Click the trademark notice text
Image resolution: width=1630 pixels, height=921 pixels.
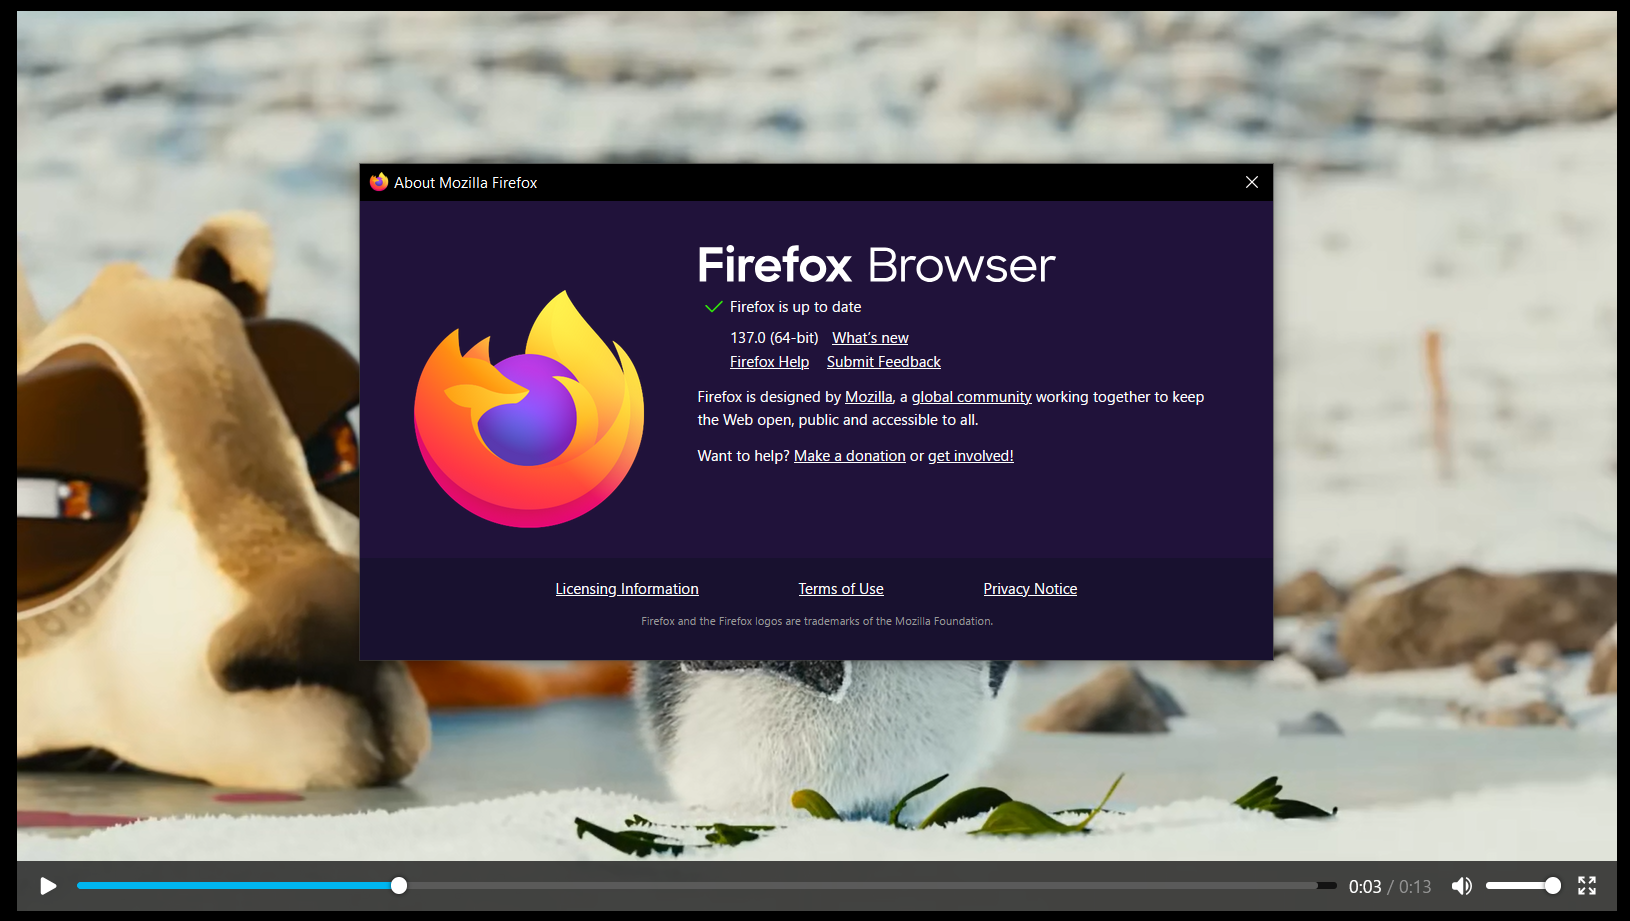click(817, 621)
